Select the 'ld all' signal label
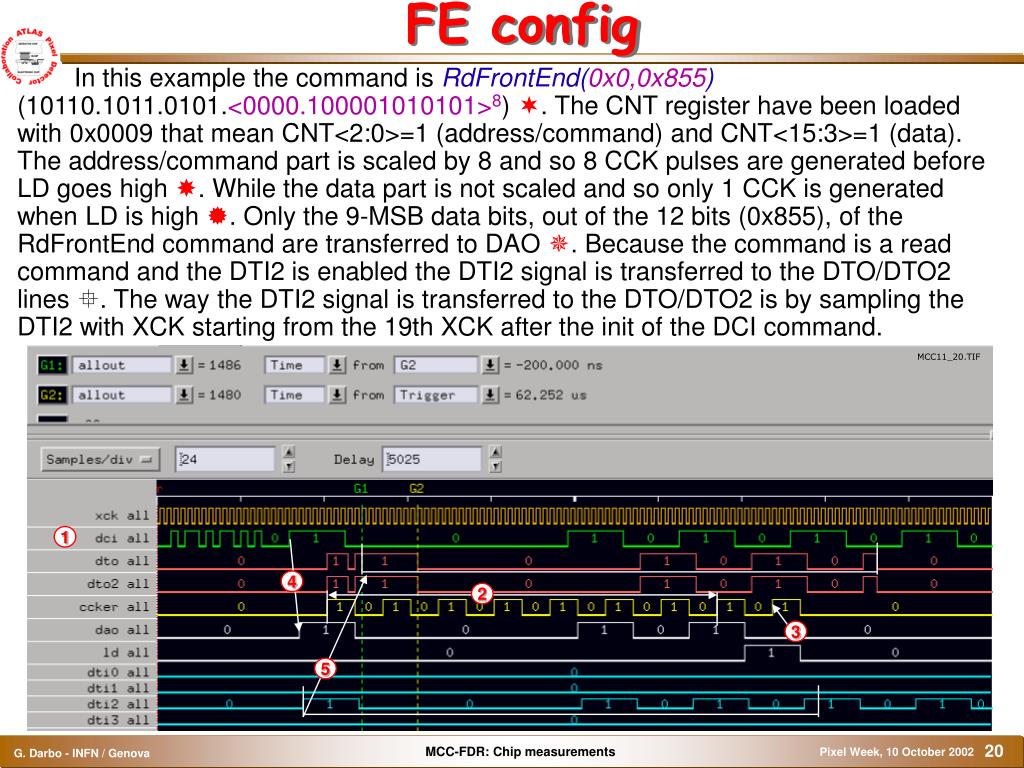 click(126, 652)
